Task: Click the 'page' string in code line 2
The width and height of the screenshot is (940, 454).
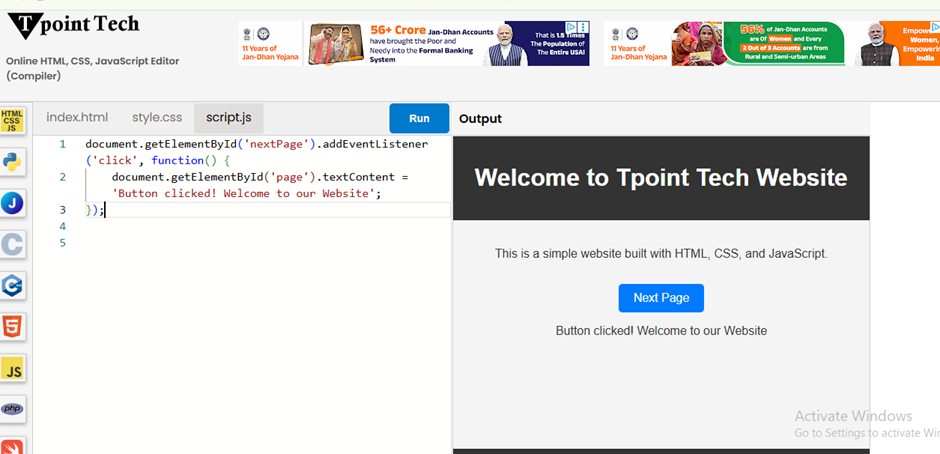Action: pyautogui.click(x=291, y=178)
